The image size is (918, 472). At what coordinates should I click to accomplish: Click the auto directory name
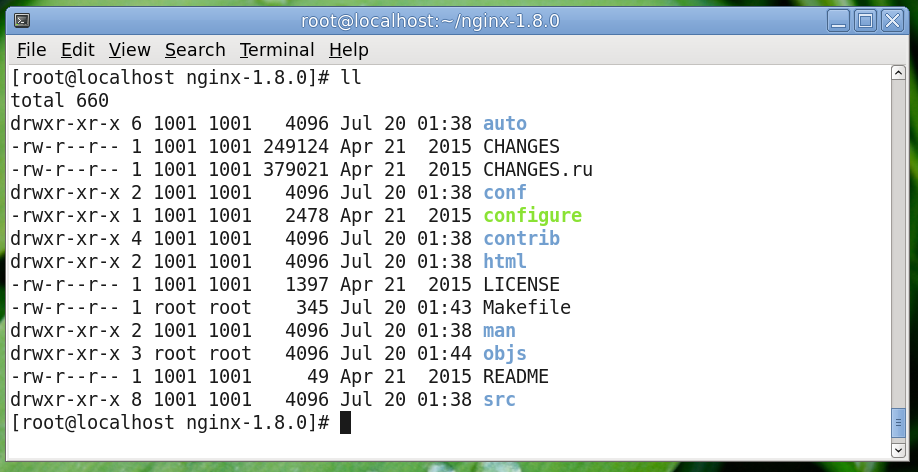[505, 124]
